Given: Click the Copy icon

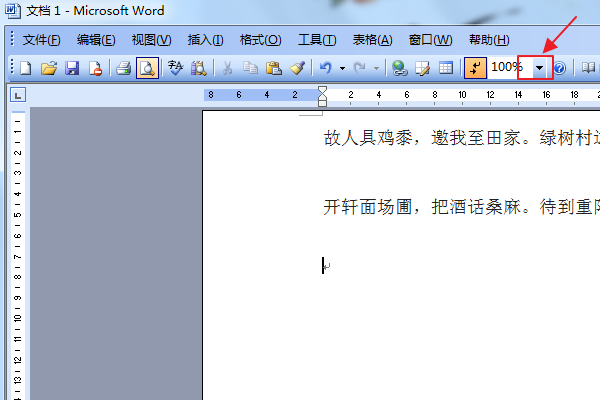Looking at the screenshot, I should (250, 68).
